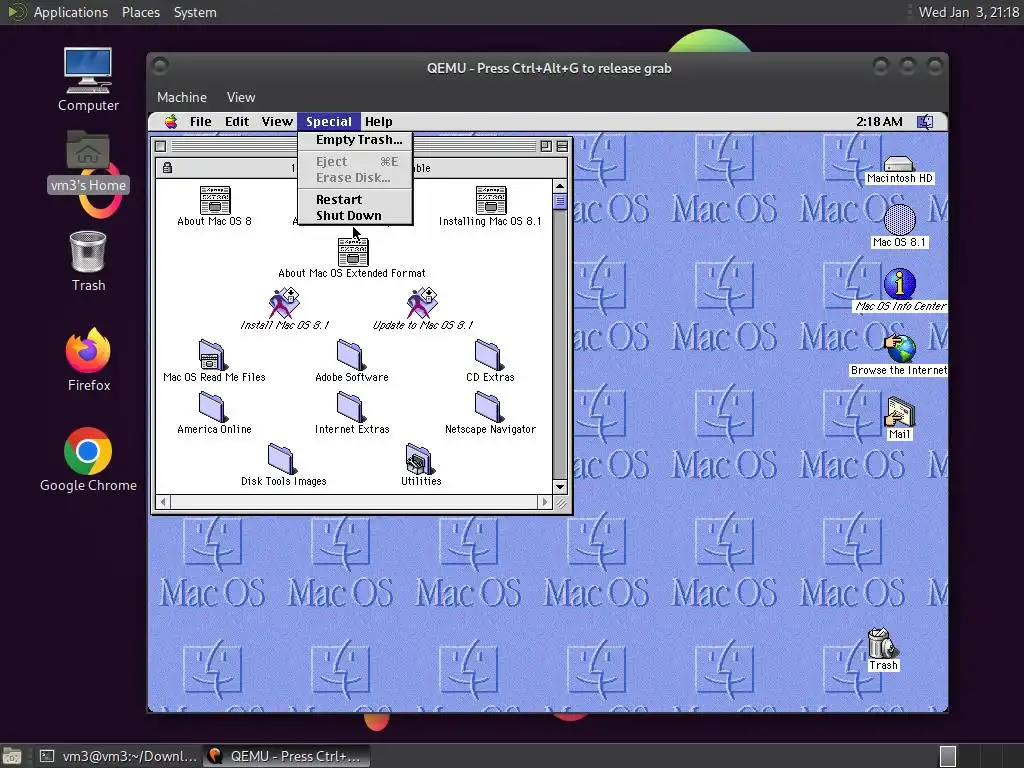
Task: Select the Mac OS desktop Trash icon
Action: coord(882,643)
